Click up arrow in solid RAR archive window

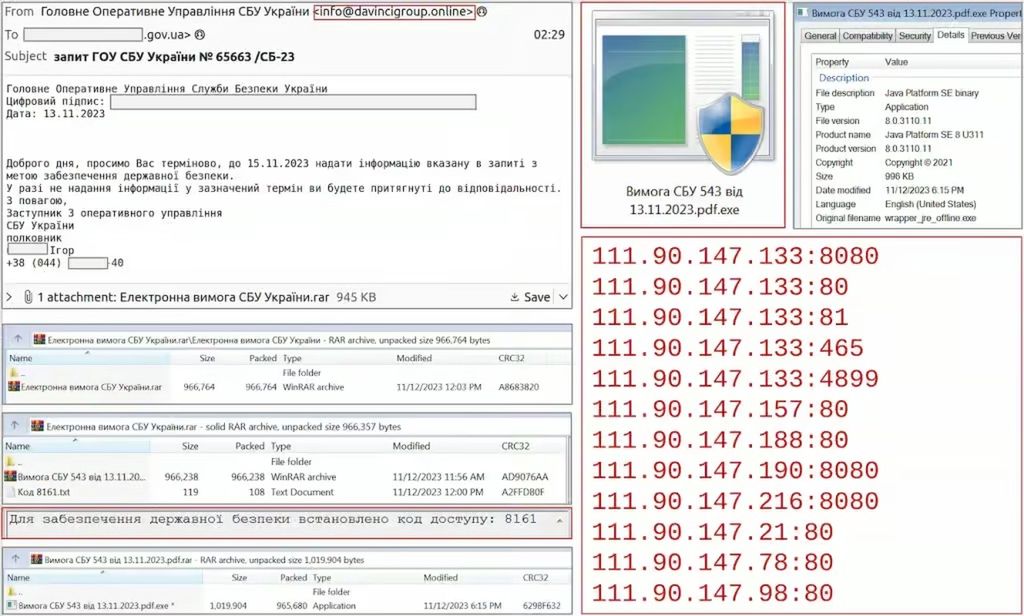[x=15, y=425]
